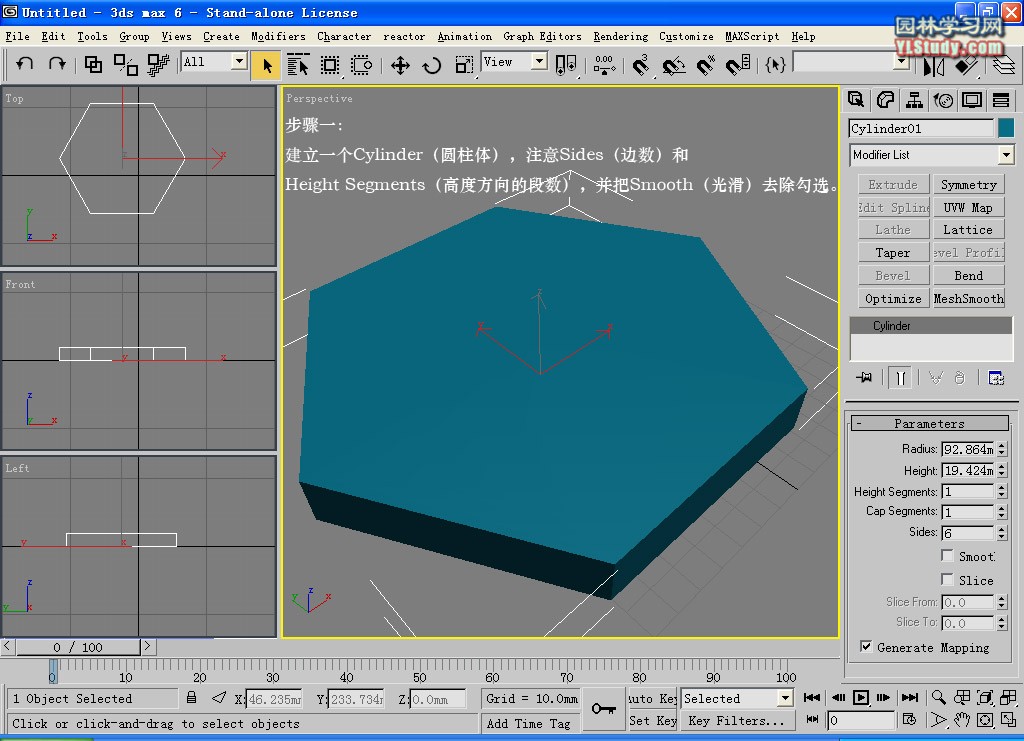Open the Motion panel tab icon

(943, 100)
